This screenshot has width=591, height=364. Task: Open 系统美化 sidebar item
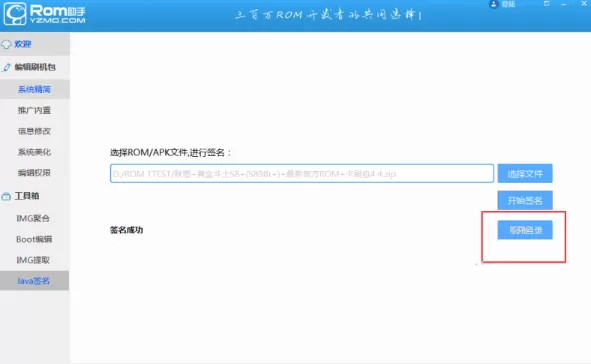tap(35, 152)
